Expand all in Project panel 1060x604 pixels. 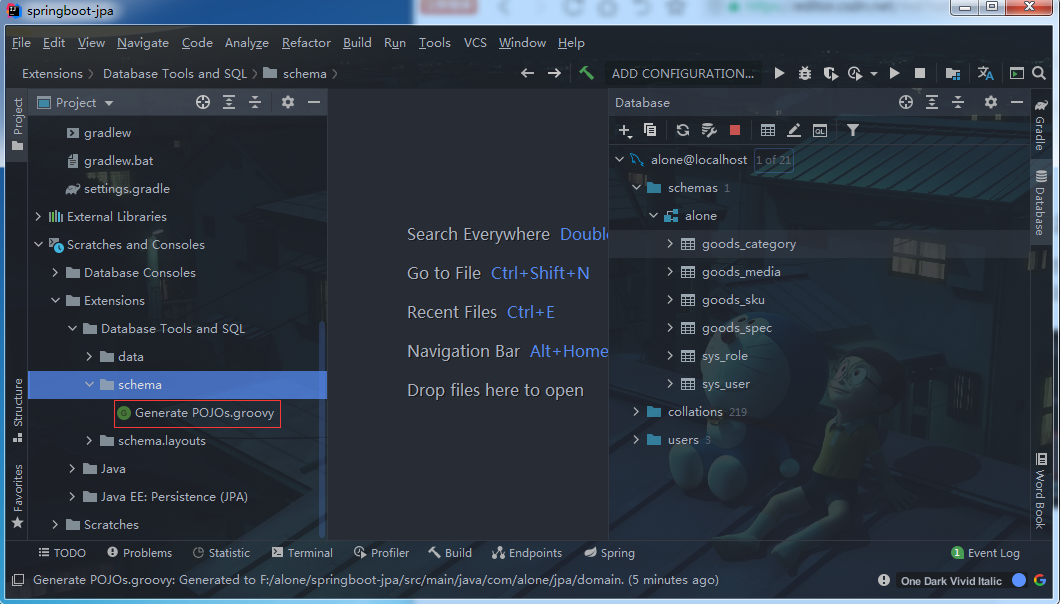point(229,102)
